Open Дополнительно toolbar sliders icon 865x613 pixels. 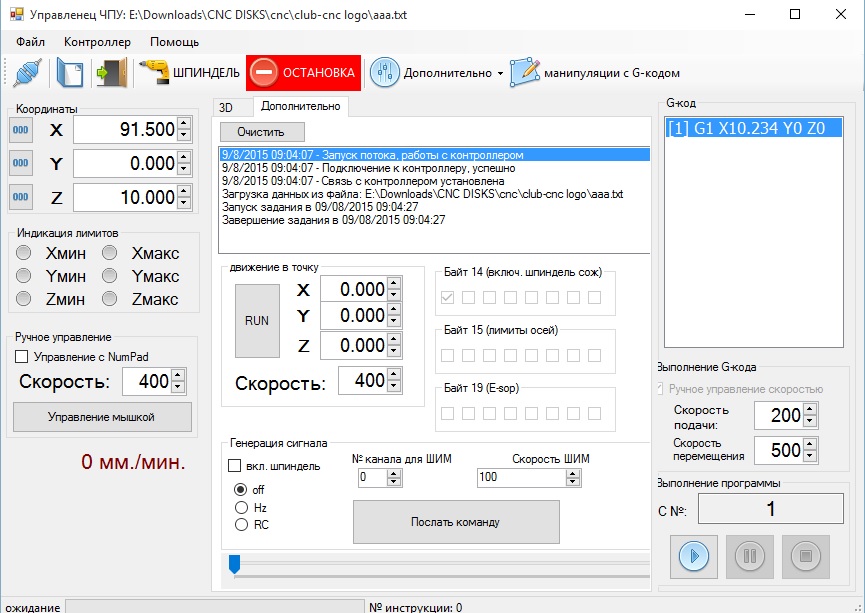(x=385, y=72)
